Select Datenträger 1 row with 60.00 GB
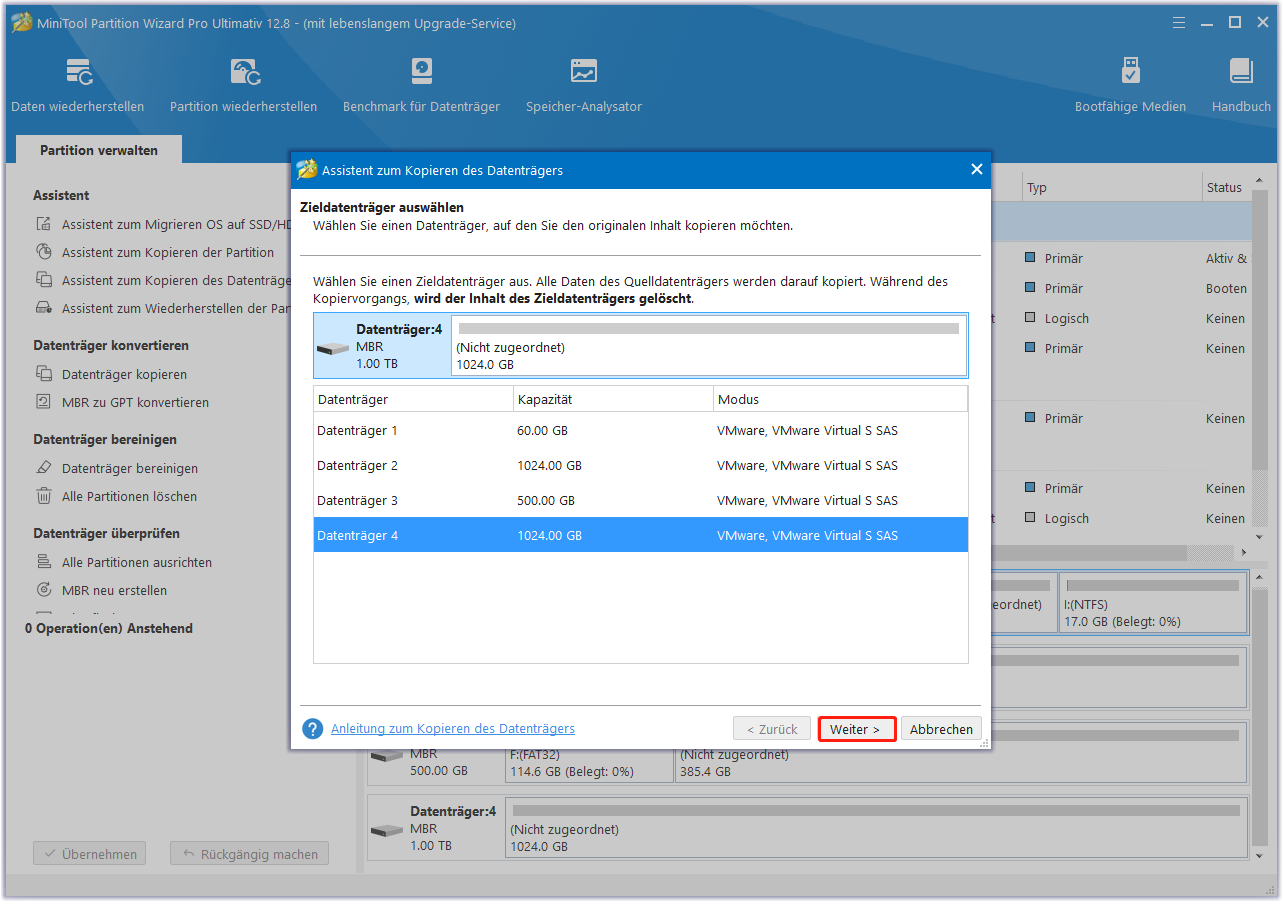This screenshot has height=904, width=1283. (641, 430)
